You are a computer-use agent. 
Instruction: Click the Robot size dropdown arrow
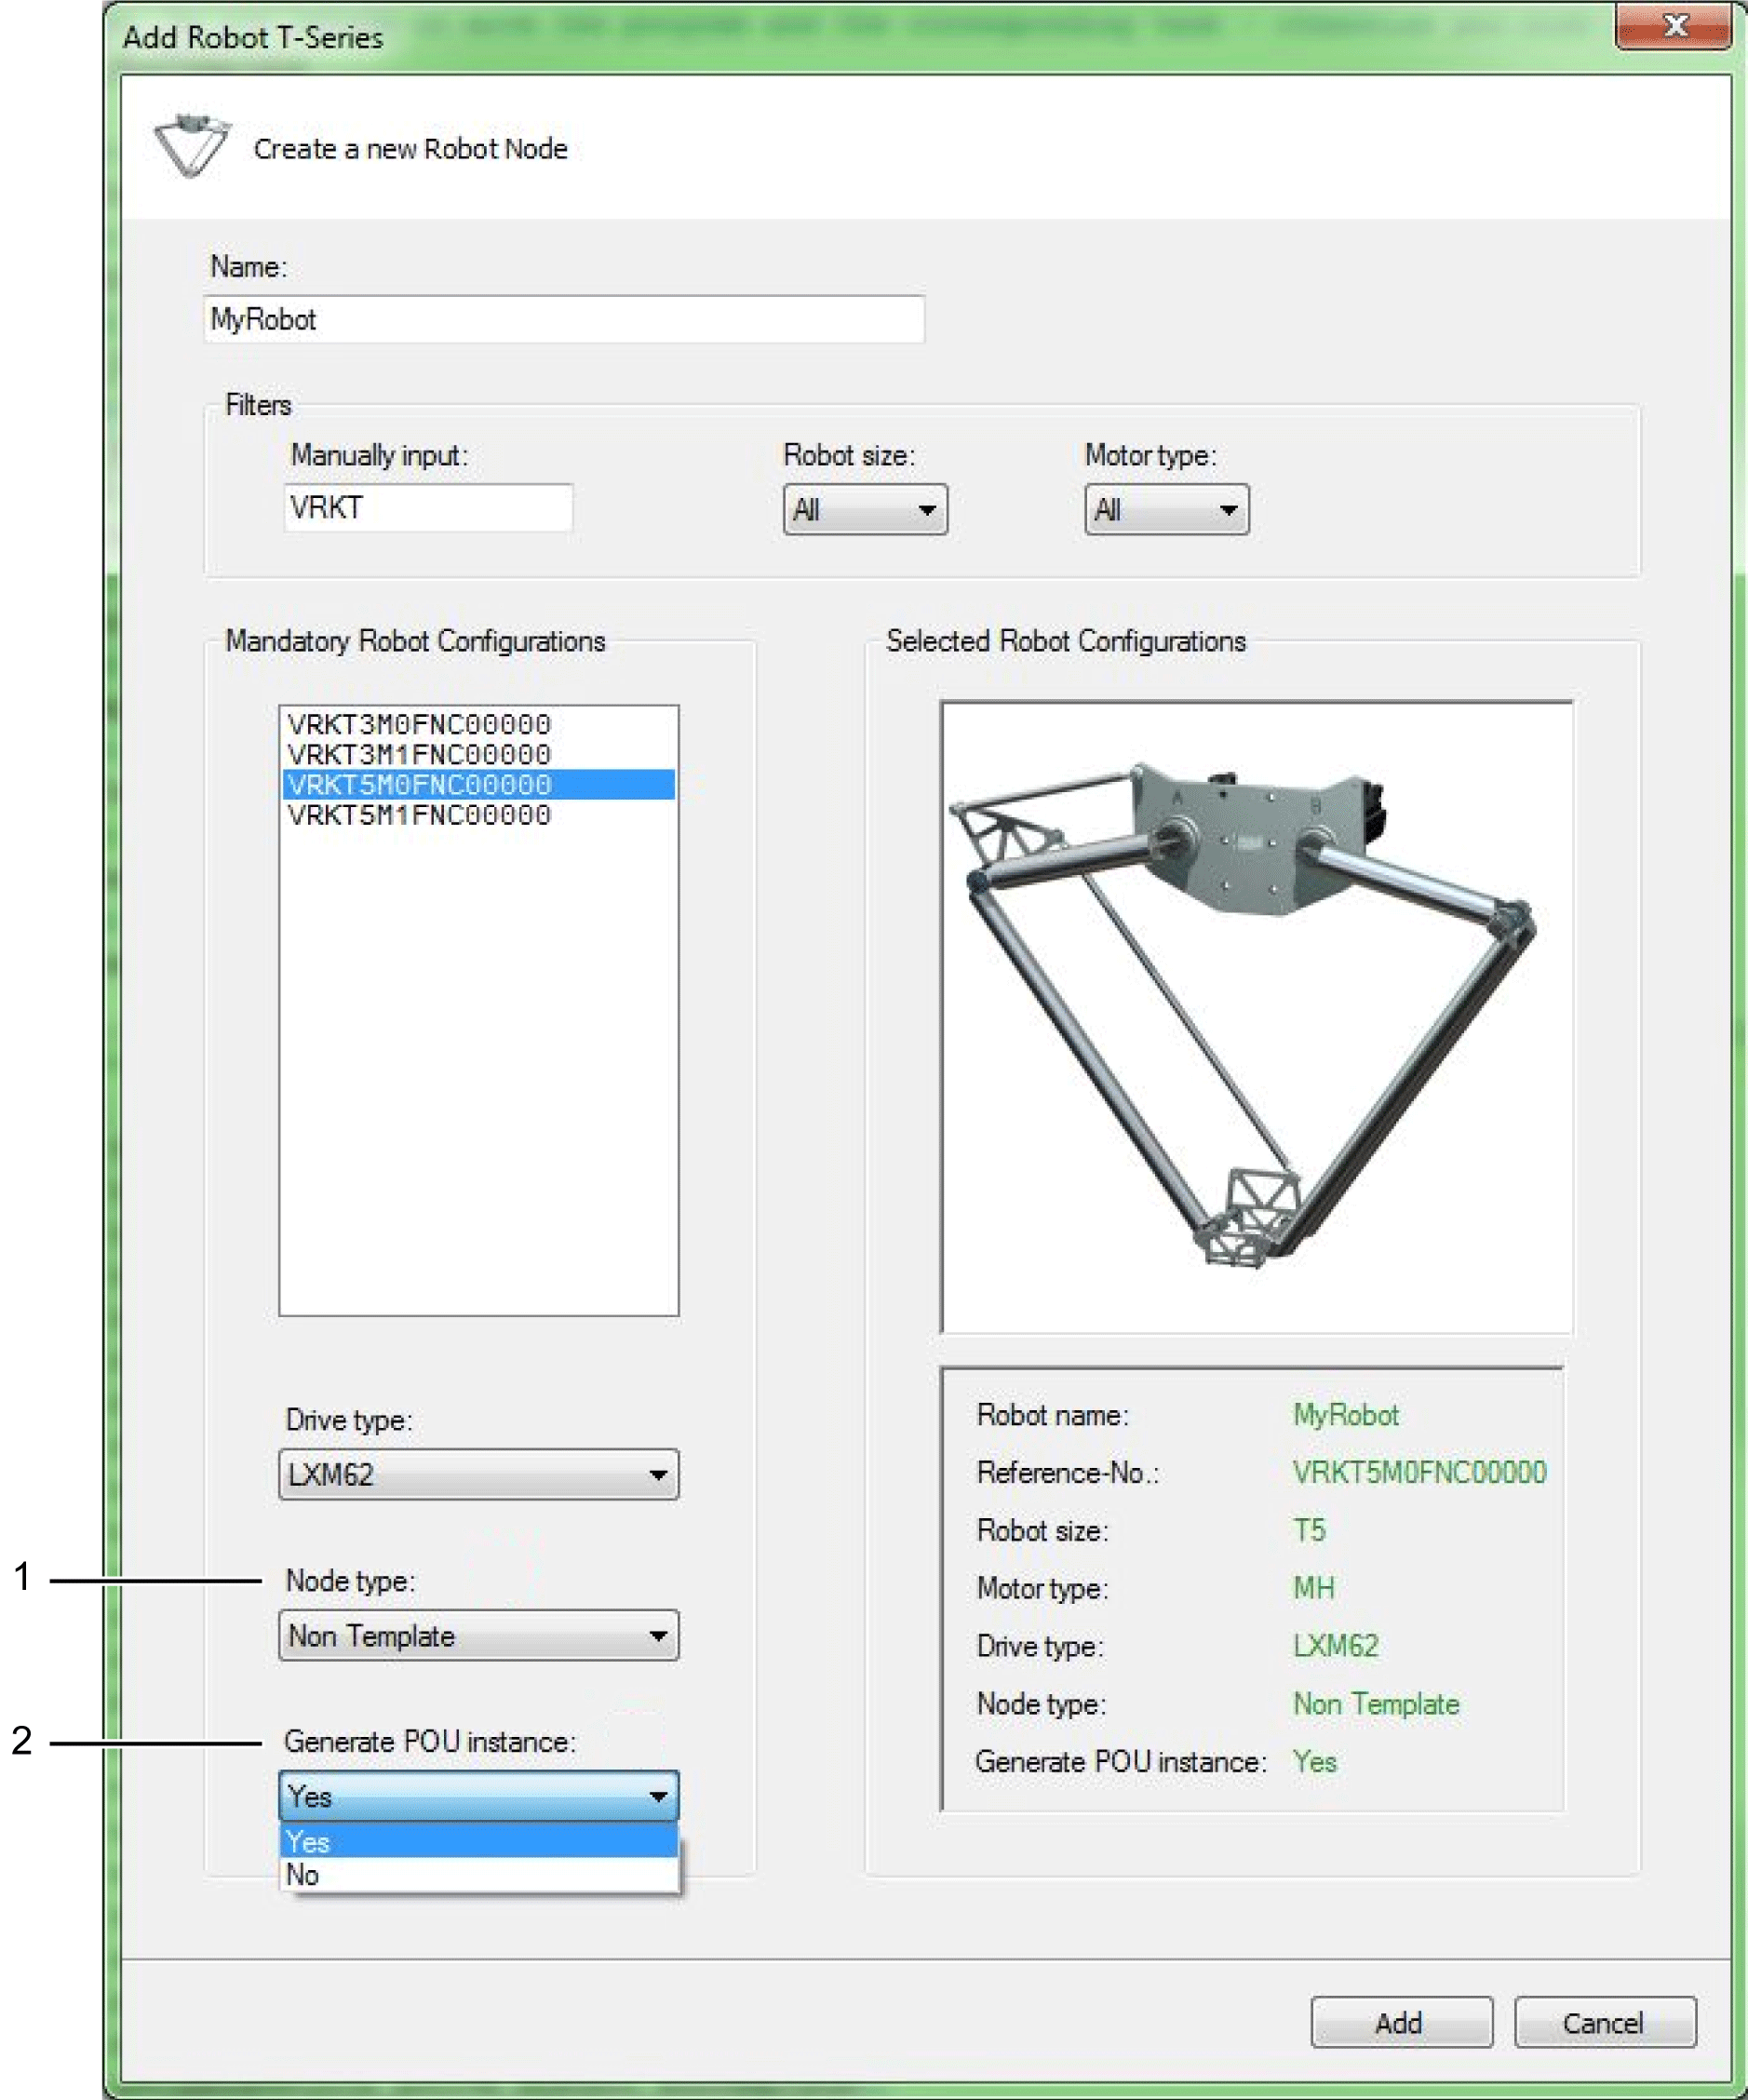tap(927, 510)
